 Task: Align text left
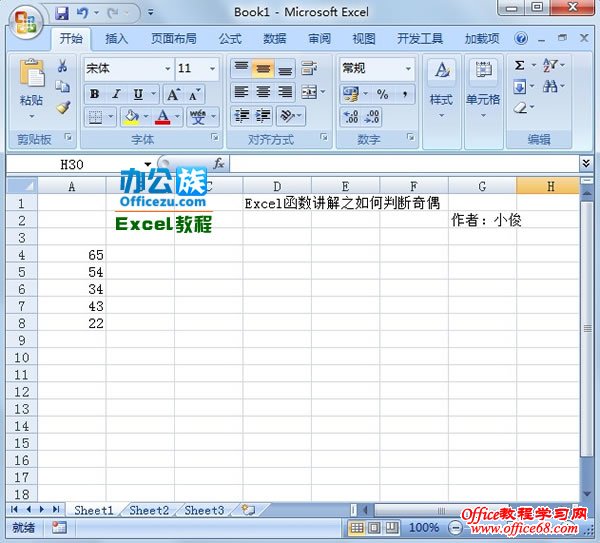(x=241, y=92)
